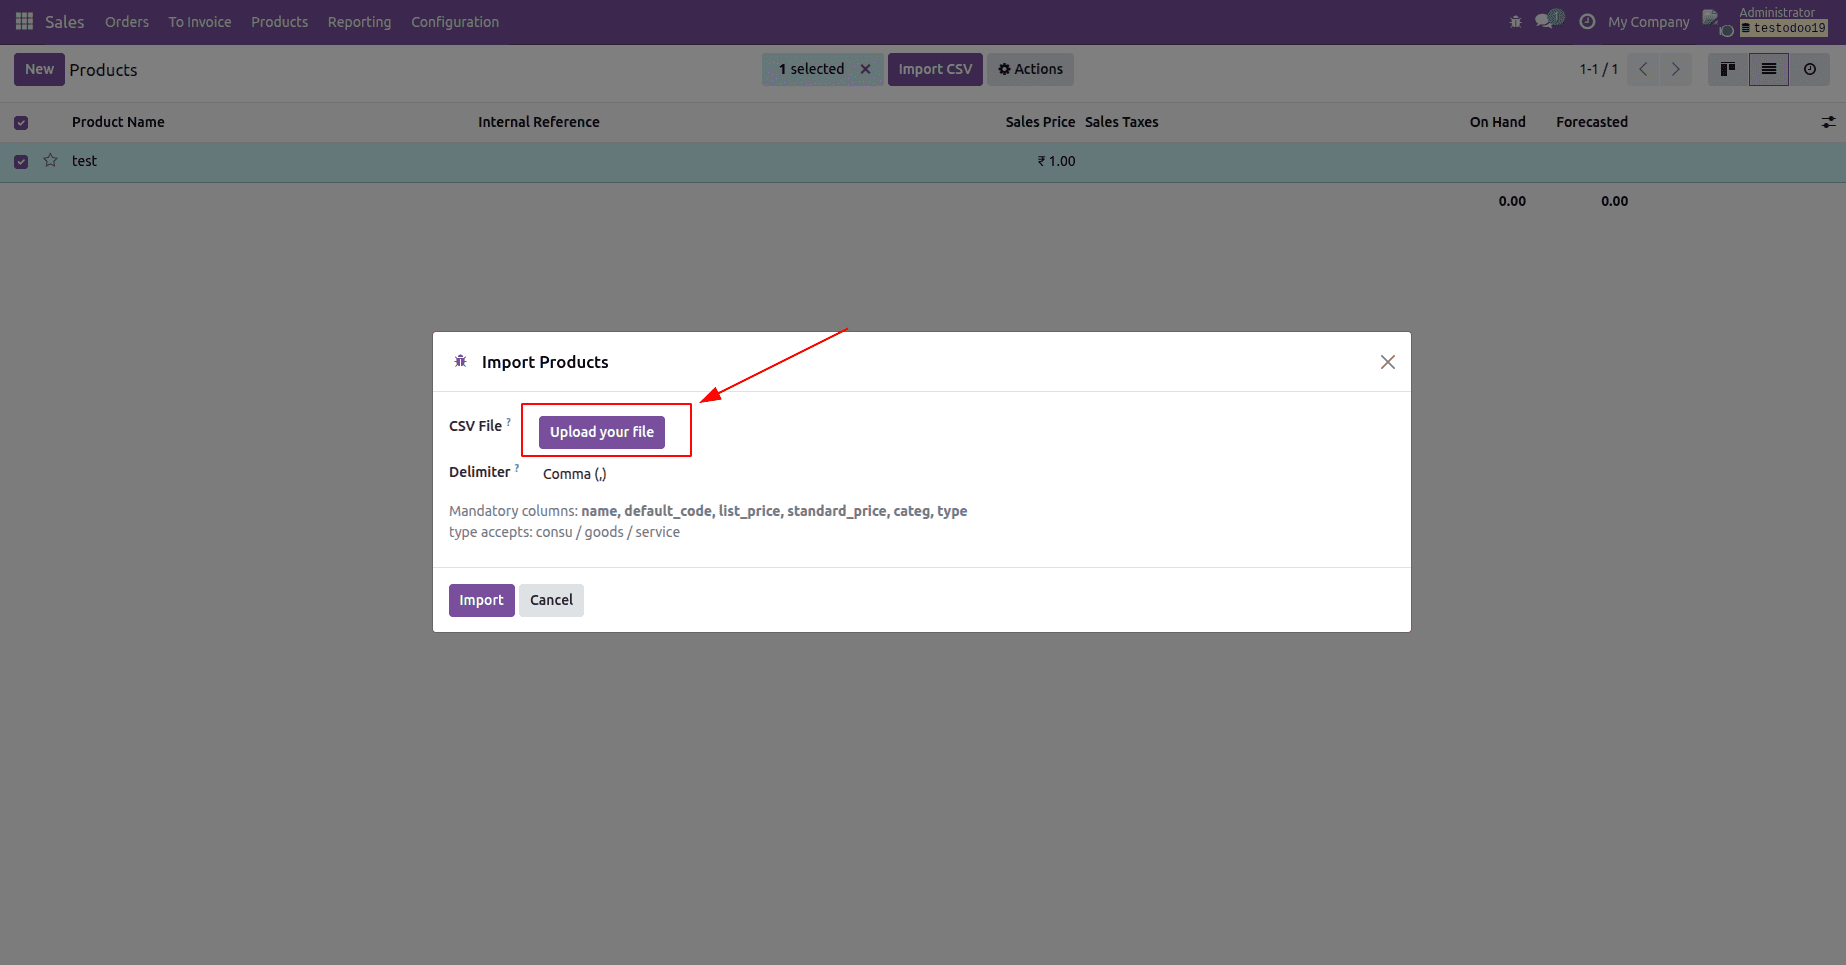Click the Import button in dialog
The width and height of the screenshot is (1846, 965).
click(481, 600)
